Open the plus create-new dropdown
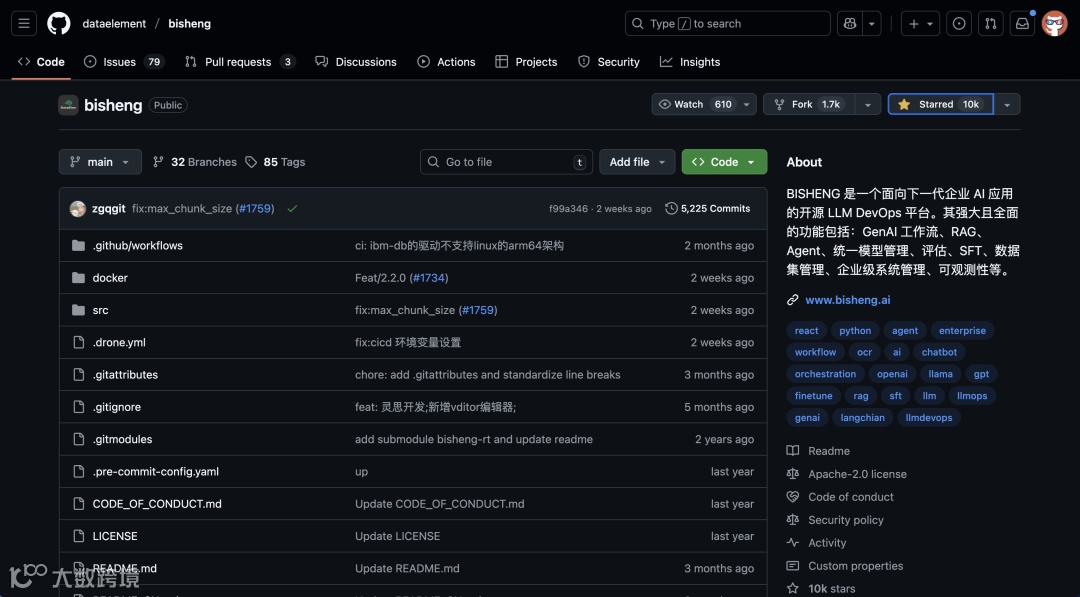The width and height of the screenshot is (1080, 597). pos(920,23)
